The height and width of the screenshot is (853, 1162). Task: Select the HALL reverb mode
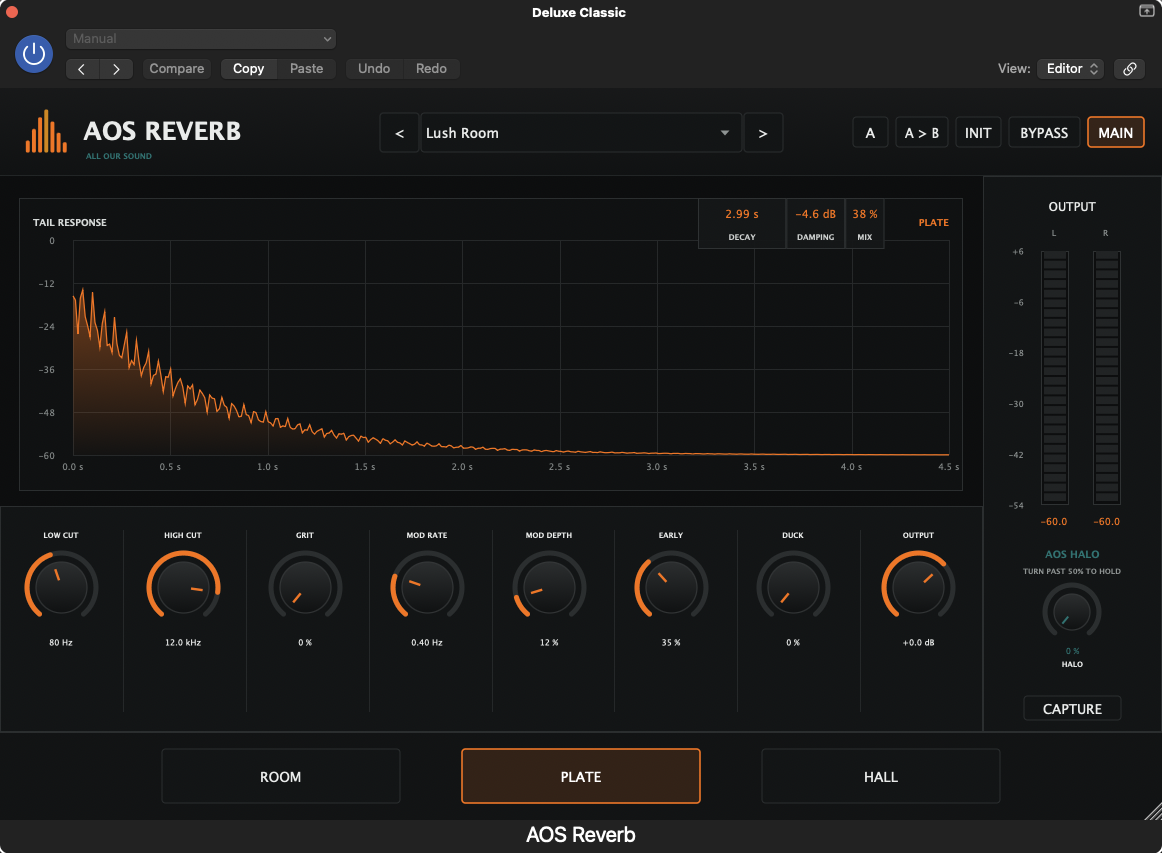point(880,776)
